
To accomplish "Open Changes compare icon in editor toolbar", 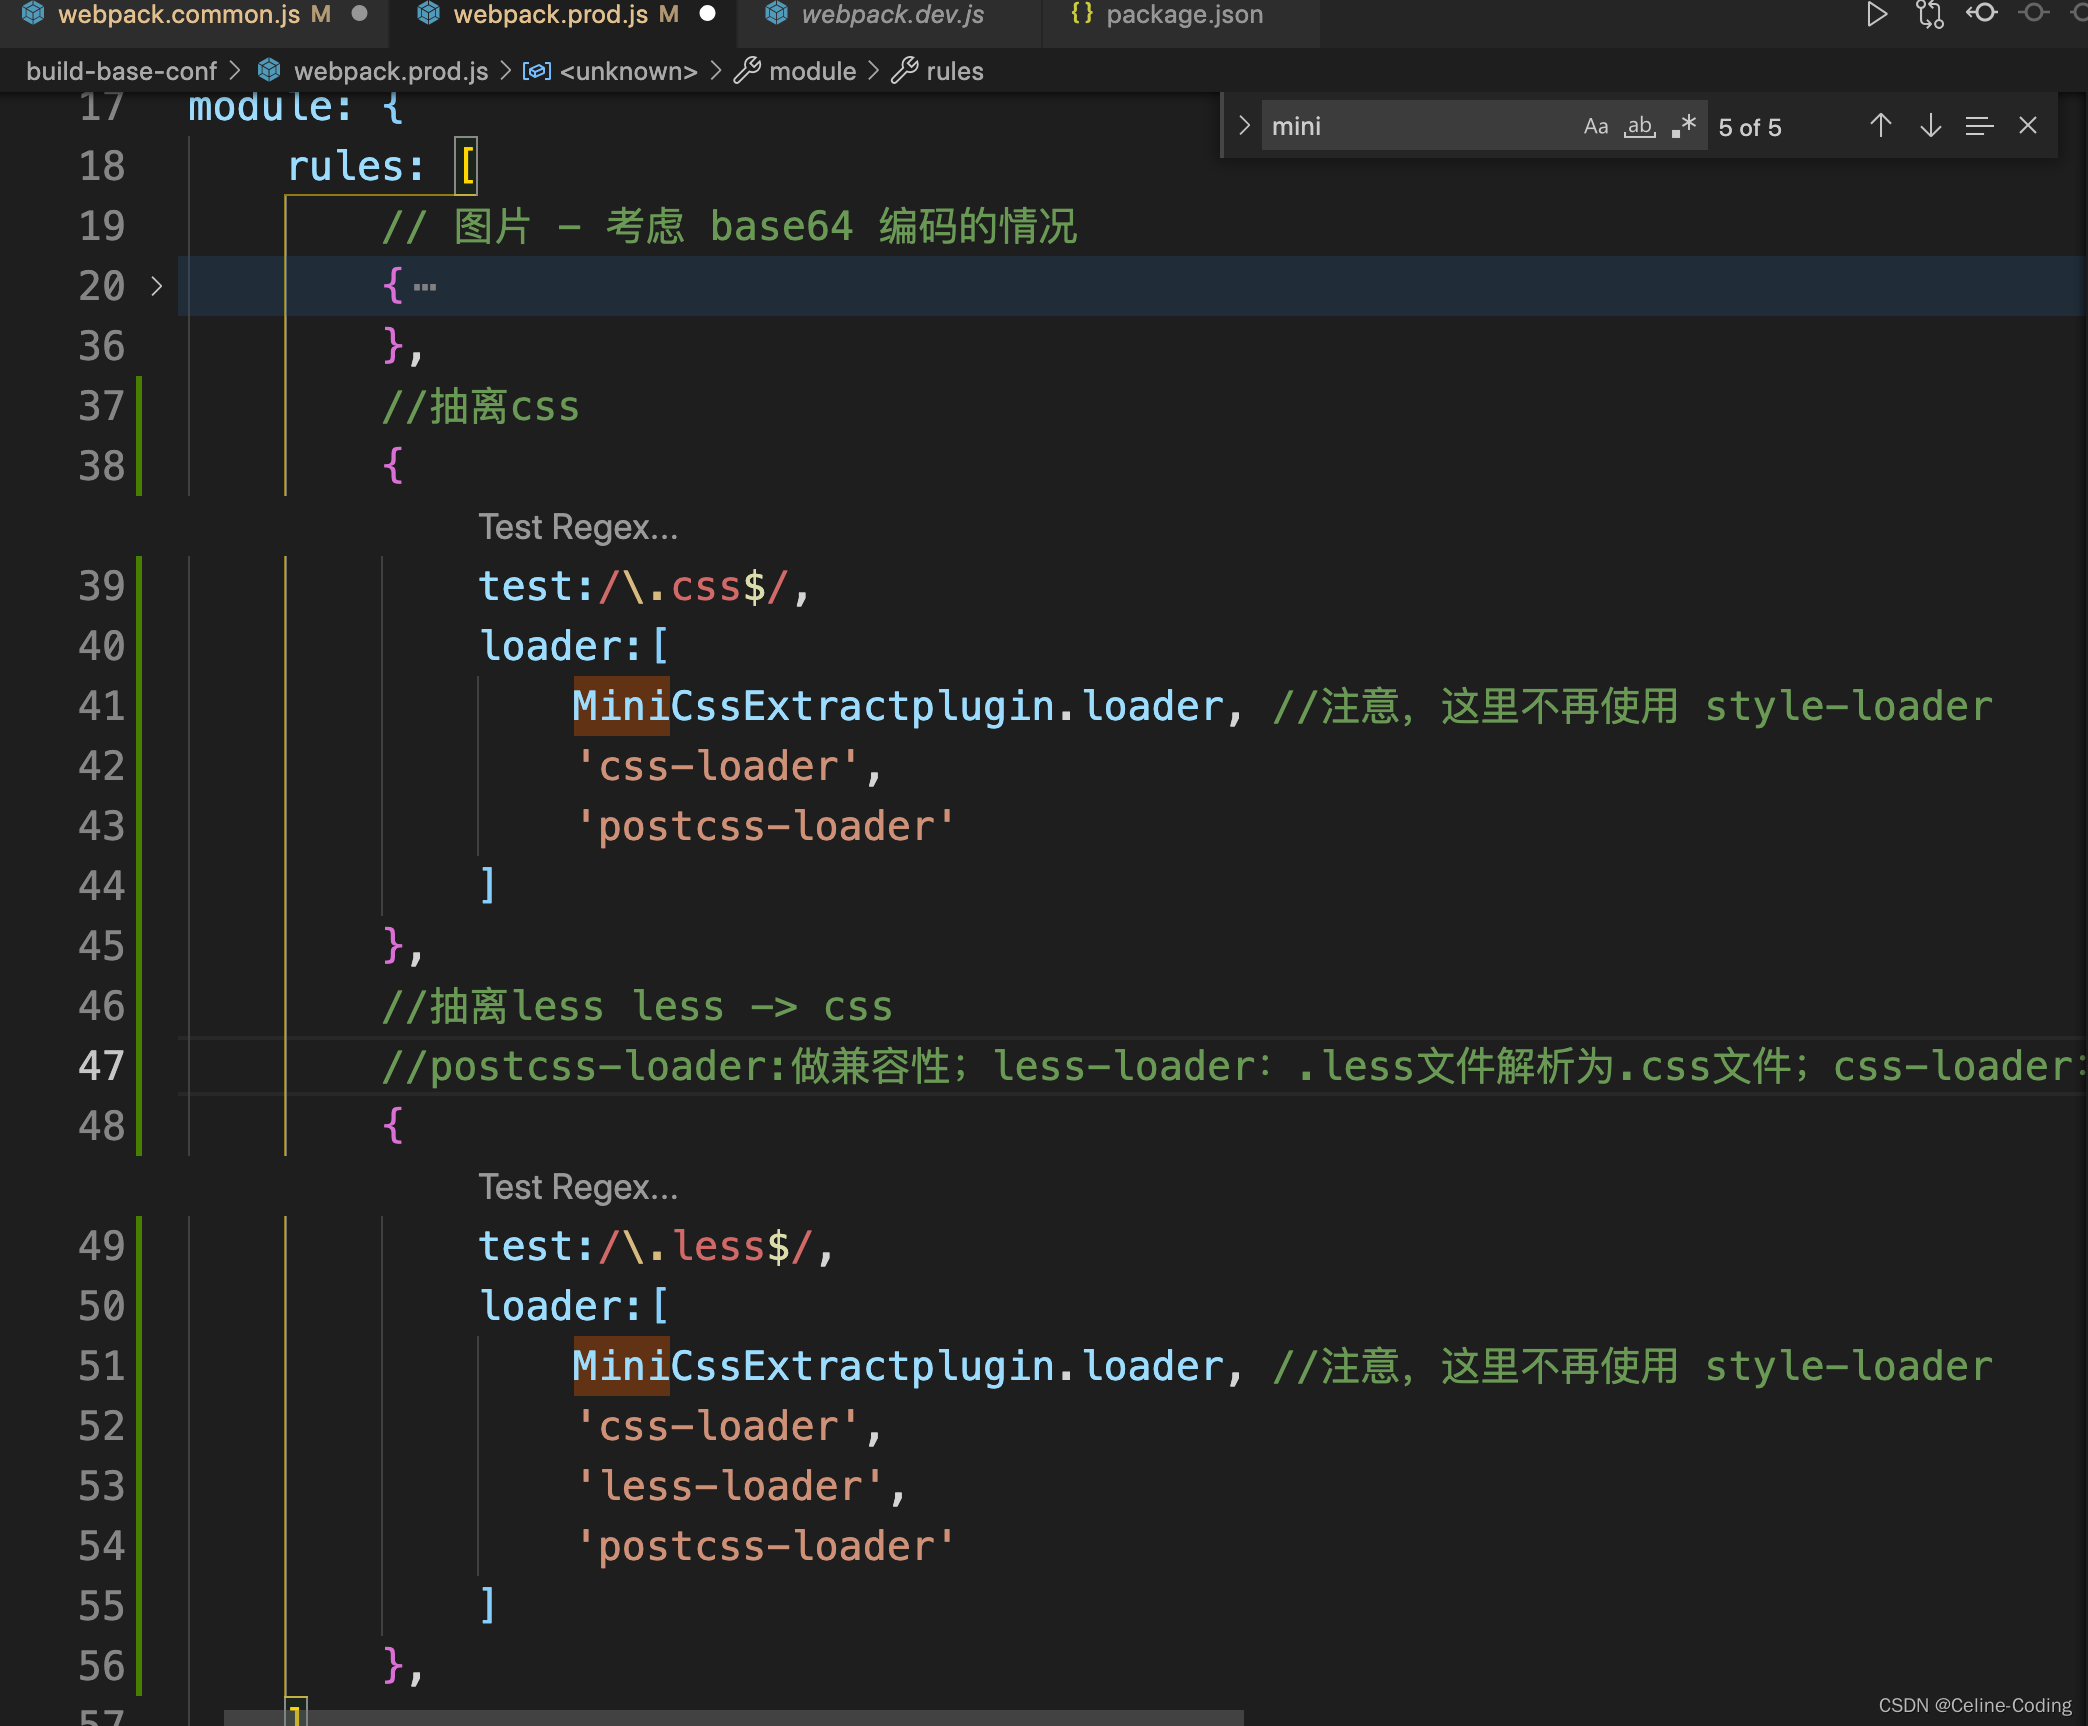I will coord(1929,14).
